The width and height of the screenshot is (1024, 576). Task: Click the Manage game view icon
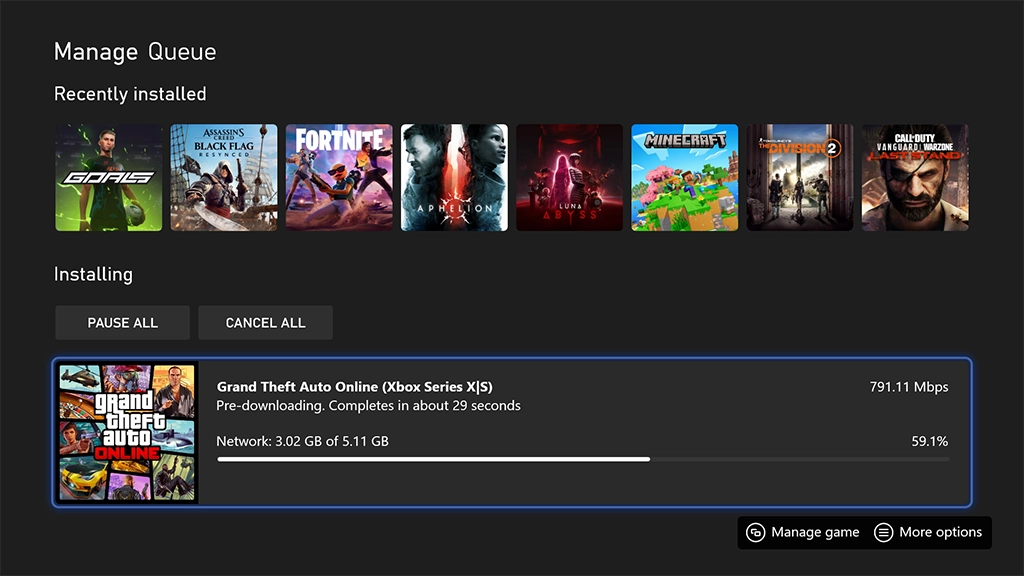point(756,532)
